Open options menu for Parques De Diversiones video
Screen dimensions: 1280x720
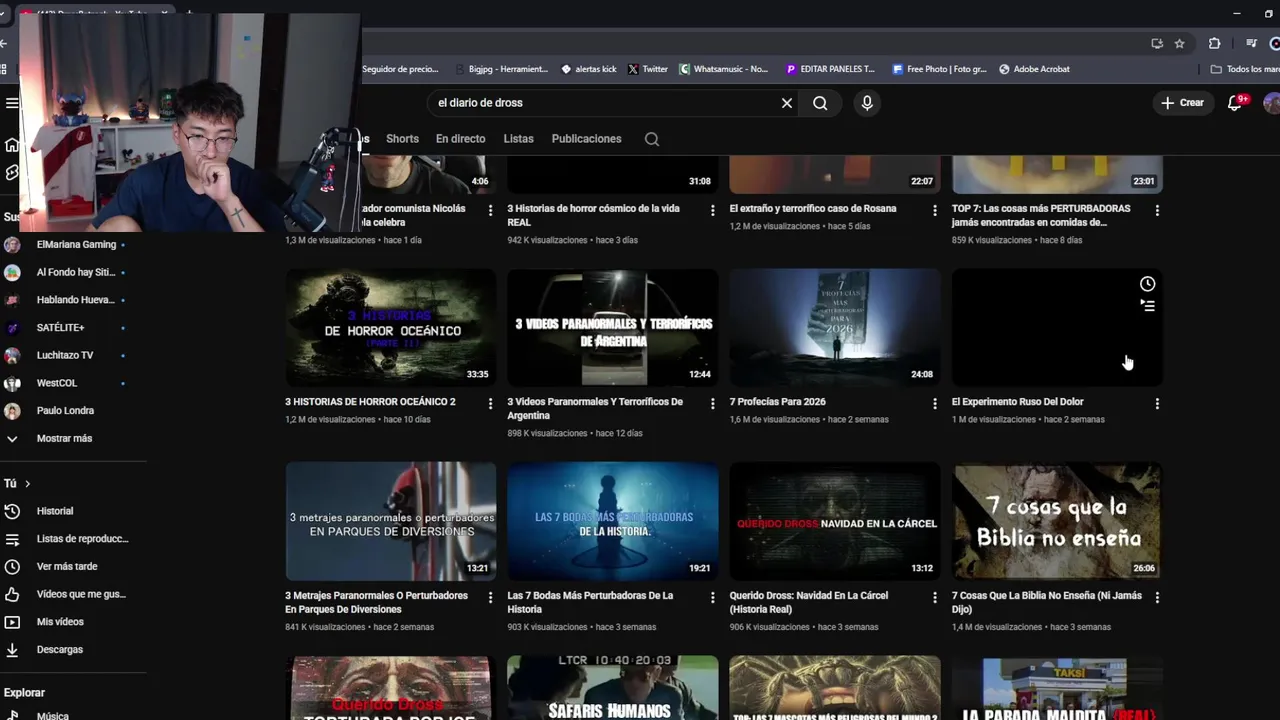pos(490,597)
